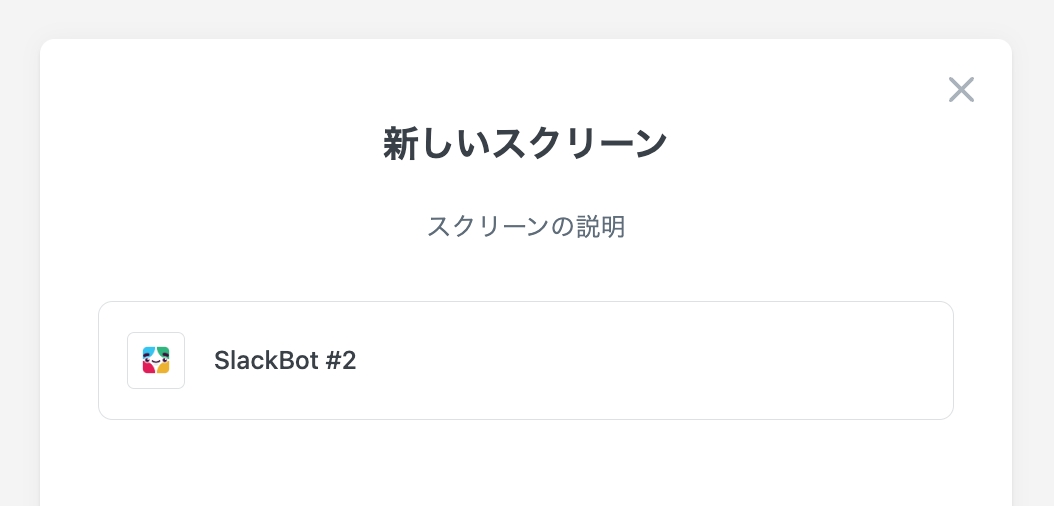1054x506 pixels.
Task: Tap the smiling Slack bot face icon
Action: click(156, 360)
